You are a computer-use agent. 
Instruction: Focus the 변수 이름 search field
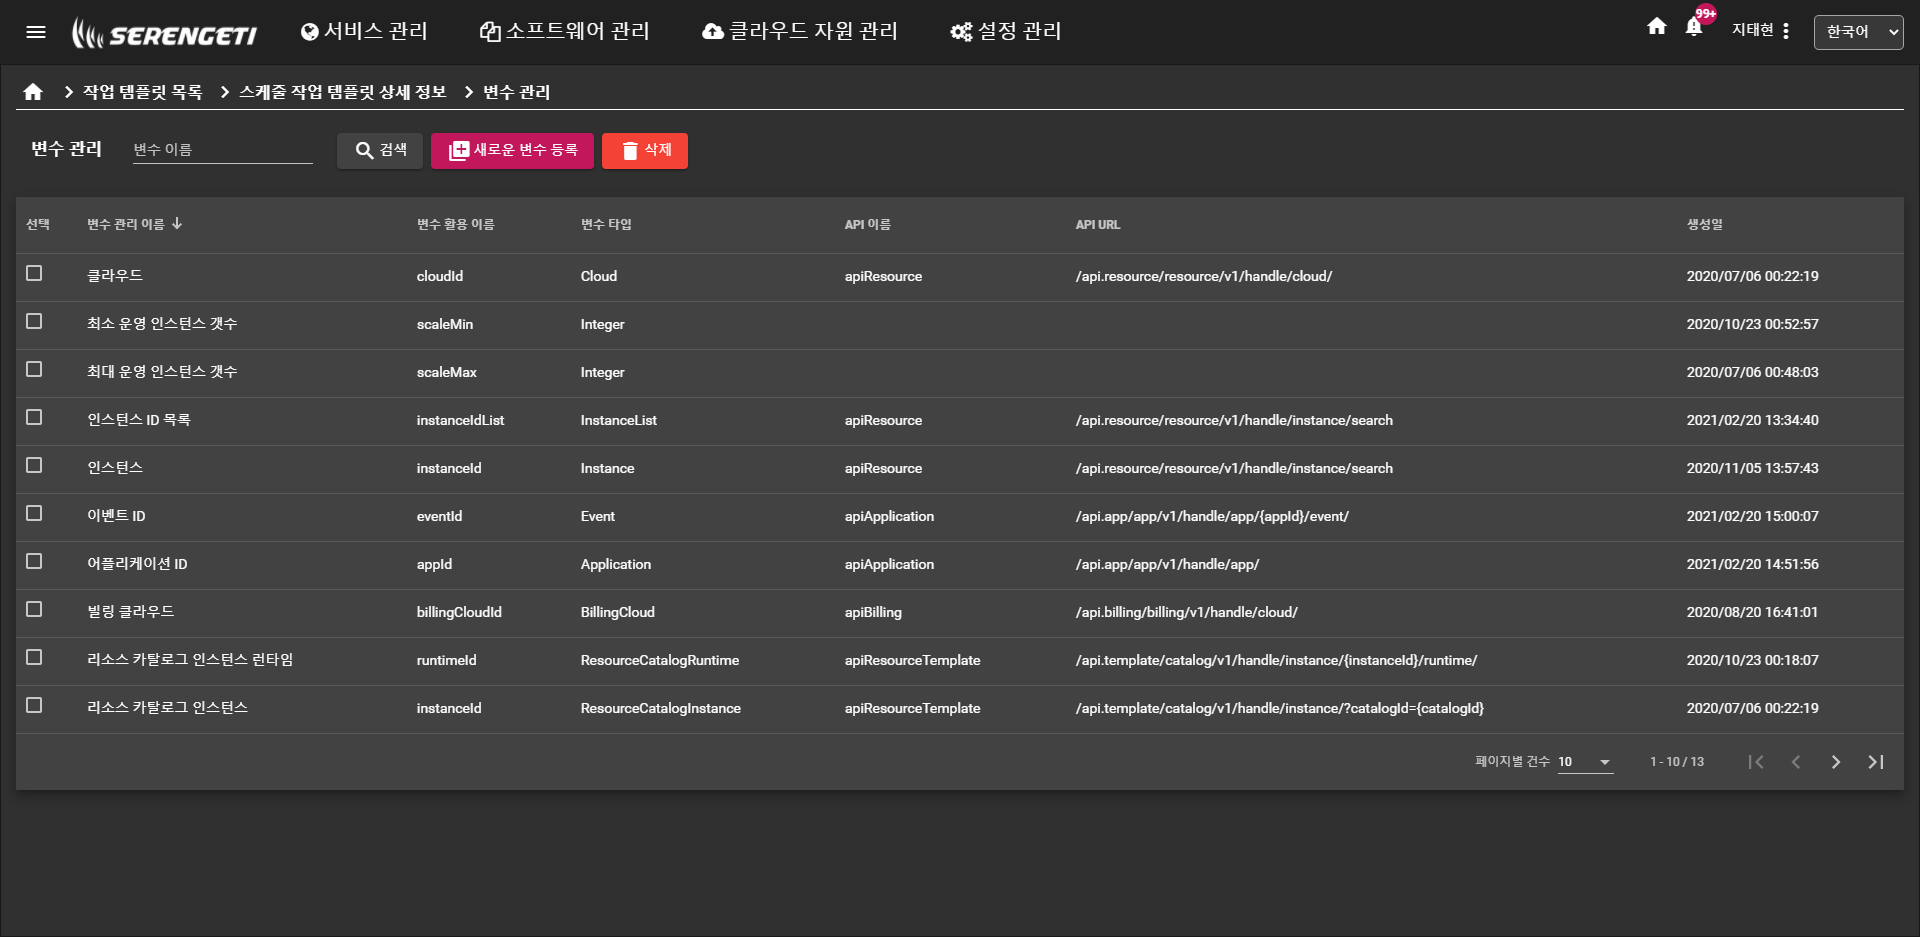222,150
